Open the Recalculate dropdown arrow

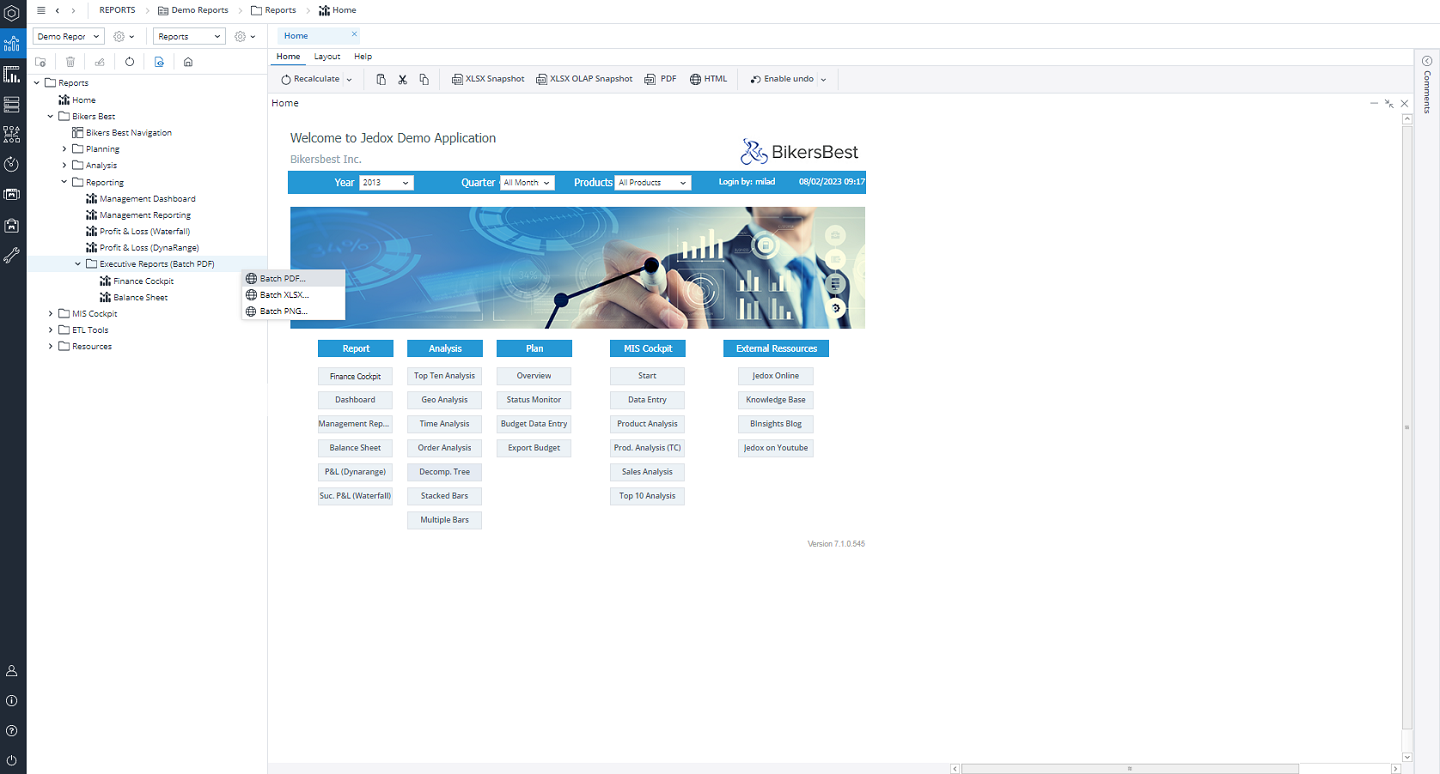349,79
